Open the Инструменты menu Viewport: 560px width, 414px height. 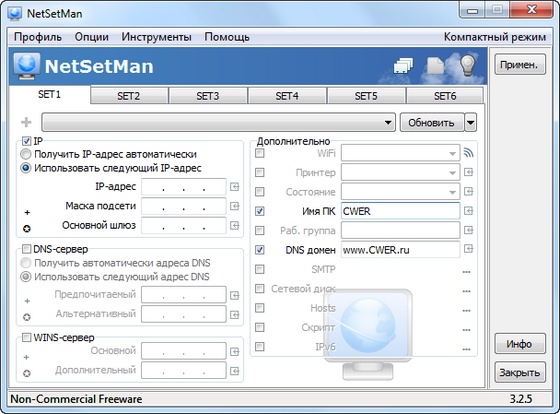click(156, 37)
